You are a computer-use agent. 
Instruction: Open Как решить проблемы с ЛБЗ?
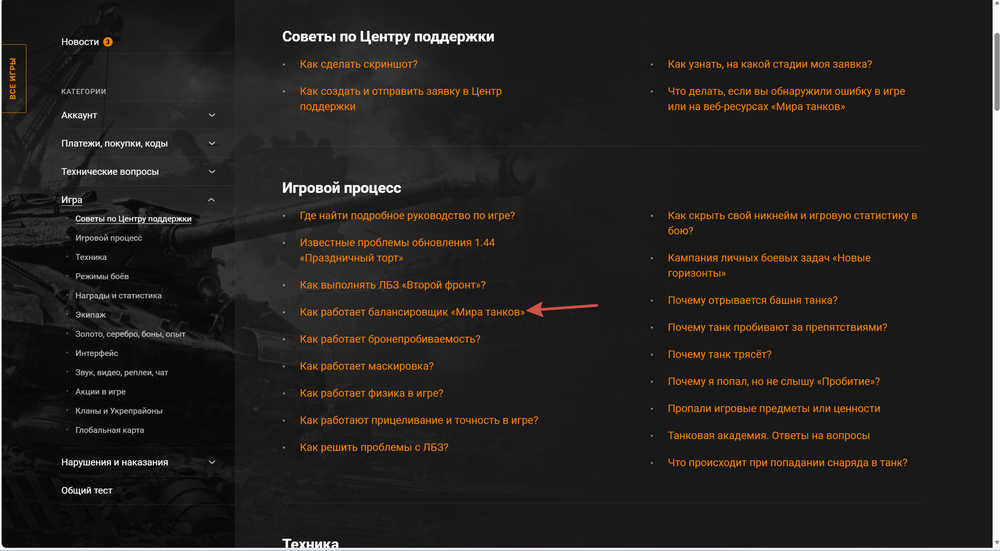coord(374,448)
